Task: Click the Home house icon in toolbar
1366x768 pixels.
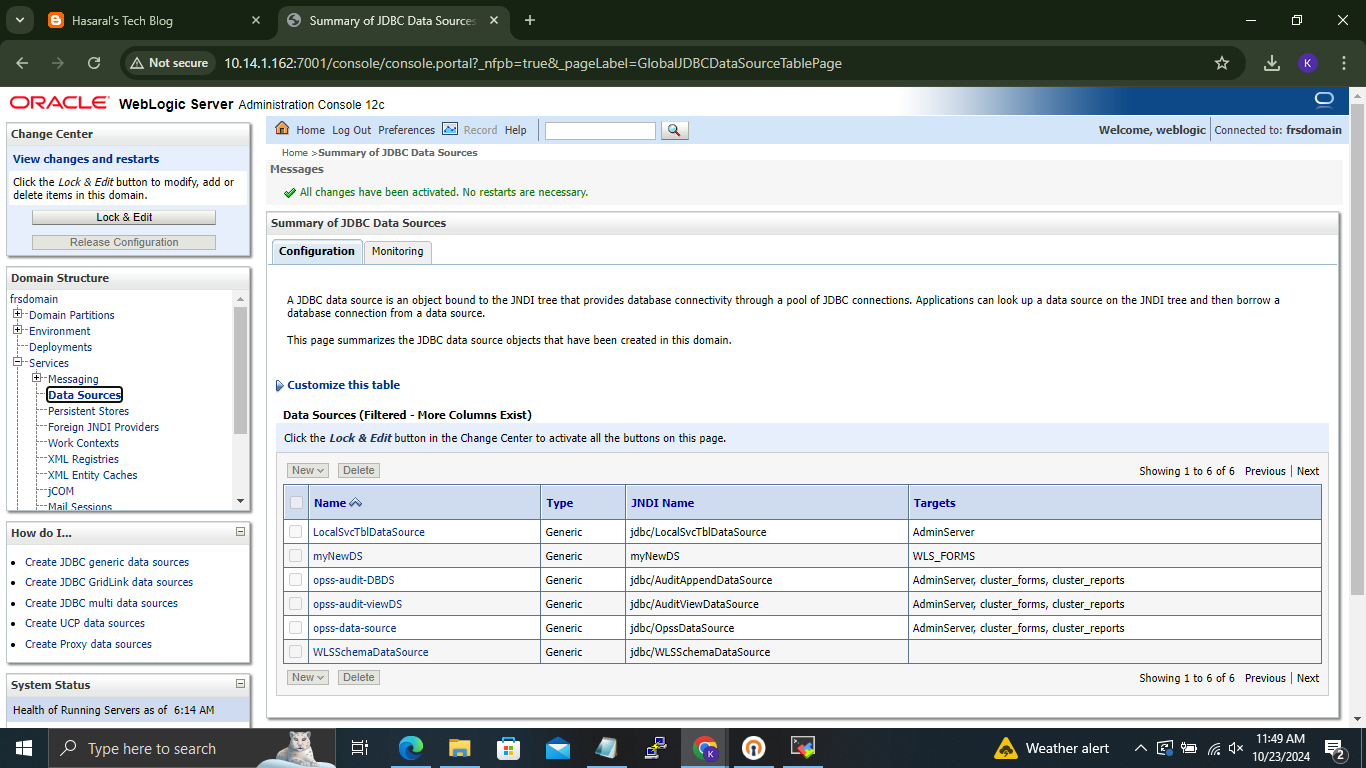Action: click(x=282, y=129)
